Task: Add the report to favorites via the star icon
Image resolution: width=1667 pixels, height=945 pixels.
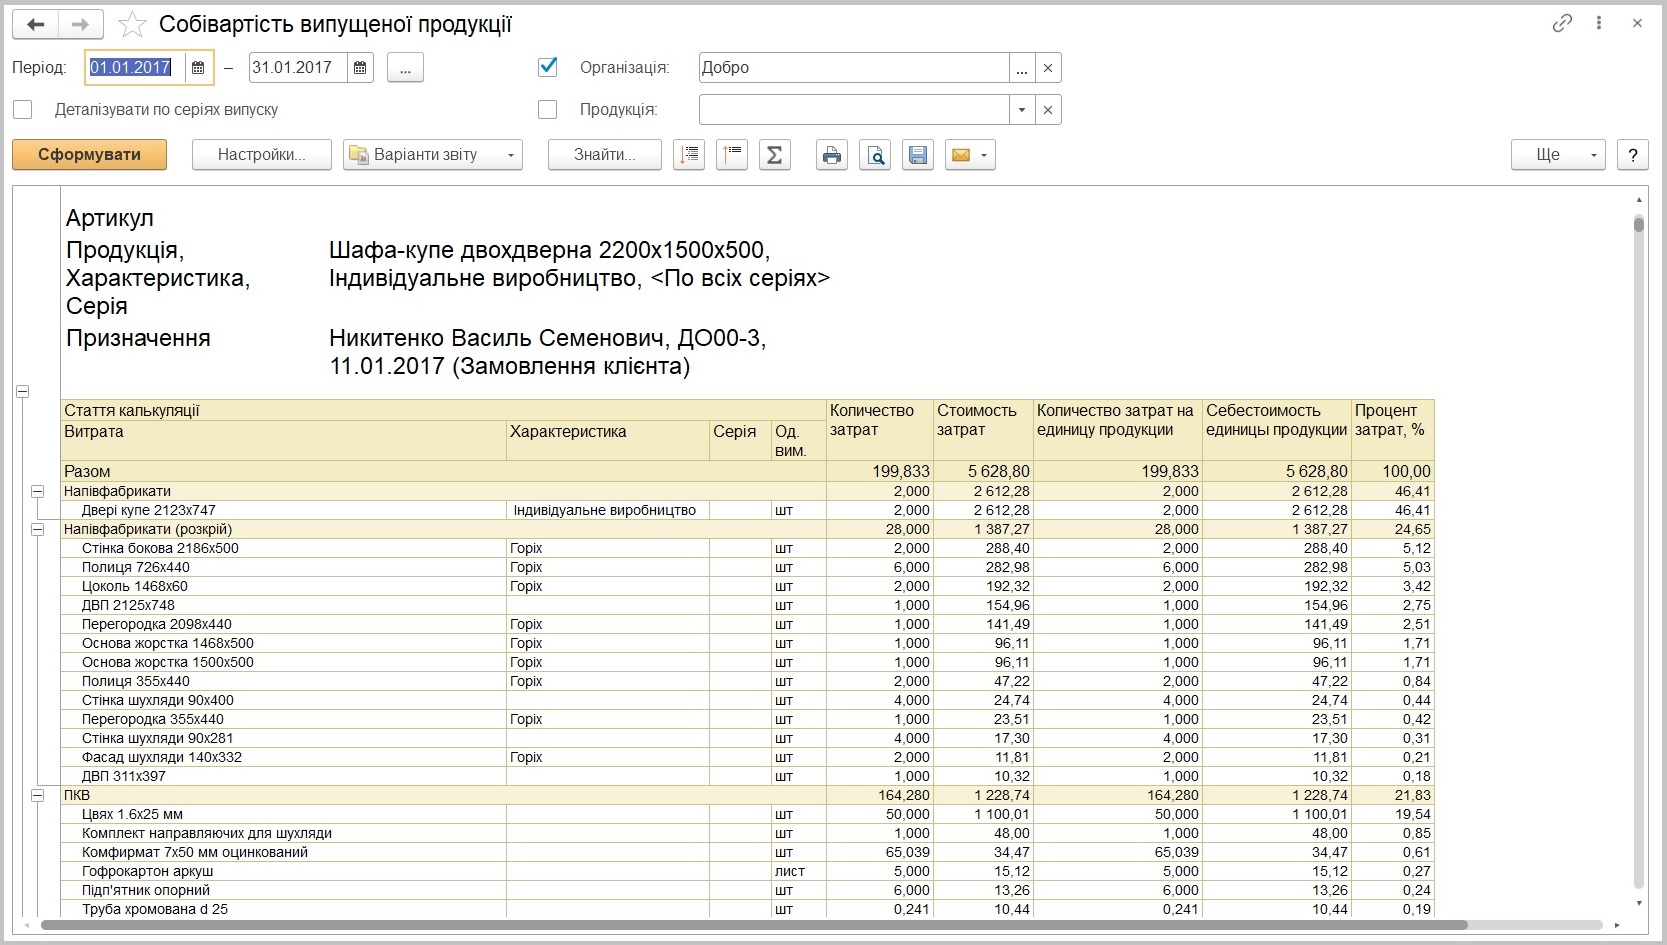Action: pyautogui.click(x=132, y=25)
